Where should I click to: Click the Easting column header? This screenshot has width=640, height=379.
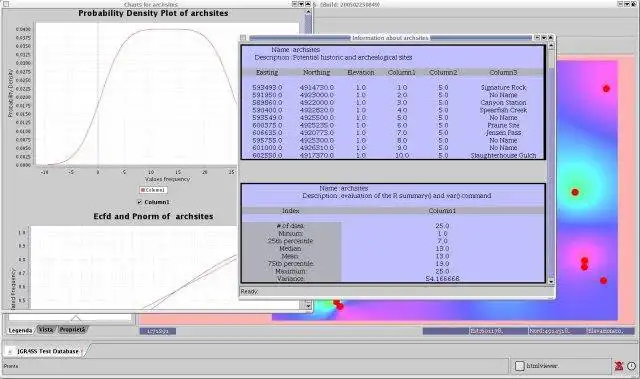[267, 72]
